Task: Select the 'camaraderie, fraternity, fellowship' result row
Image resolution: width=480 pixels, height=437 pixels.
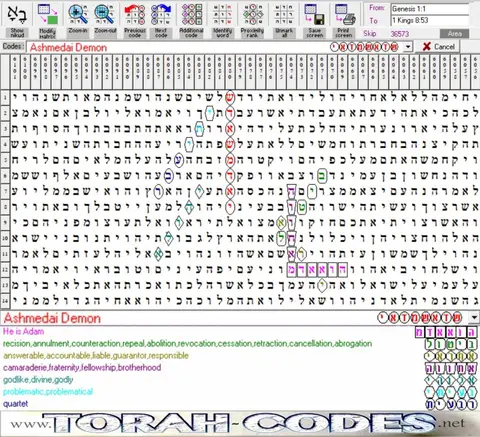Action: point(240,368)
